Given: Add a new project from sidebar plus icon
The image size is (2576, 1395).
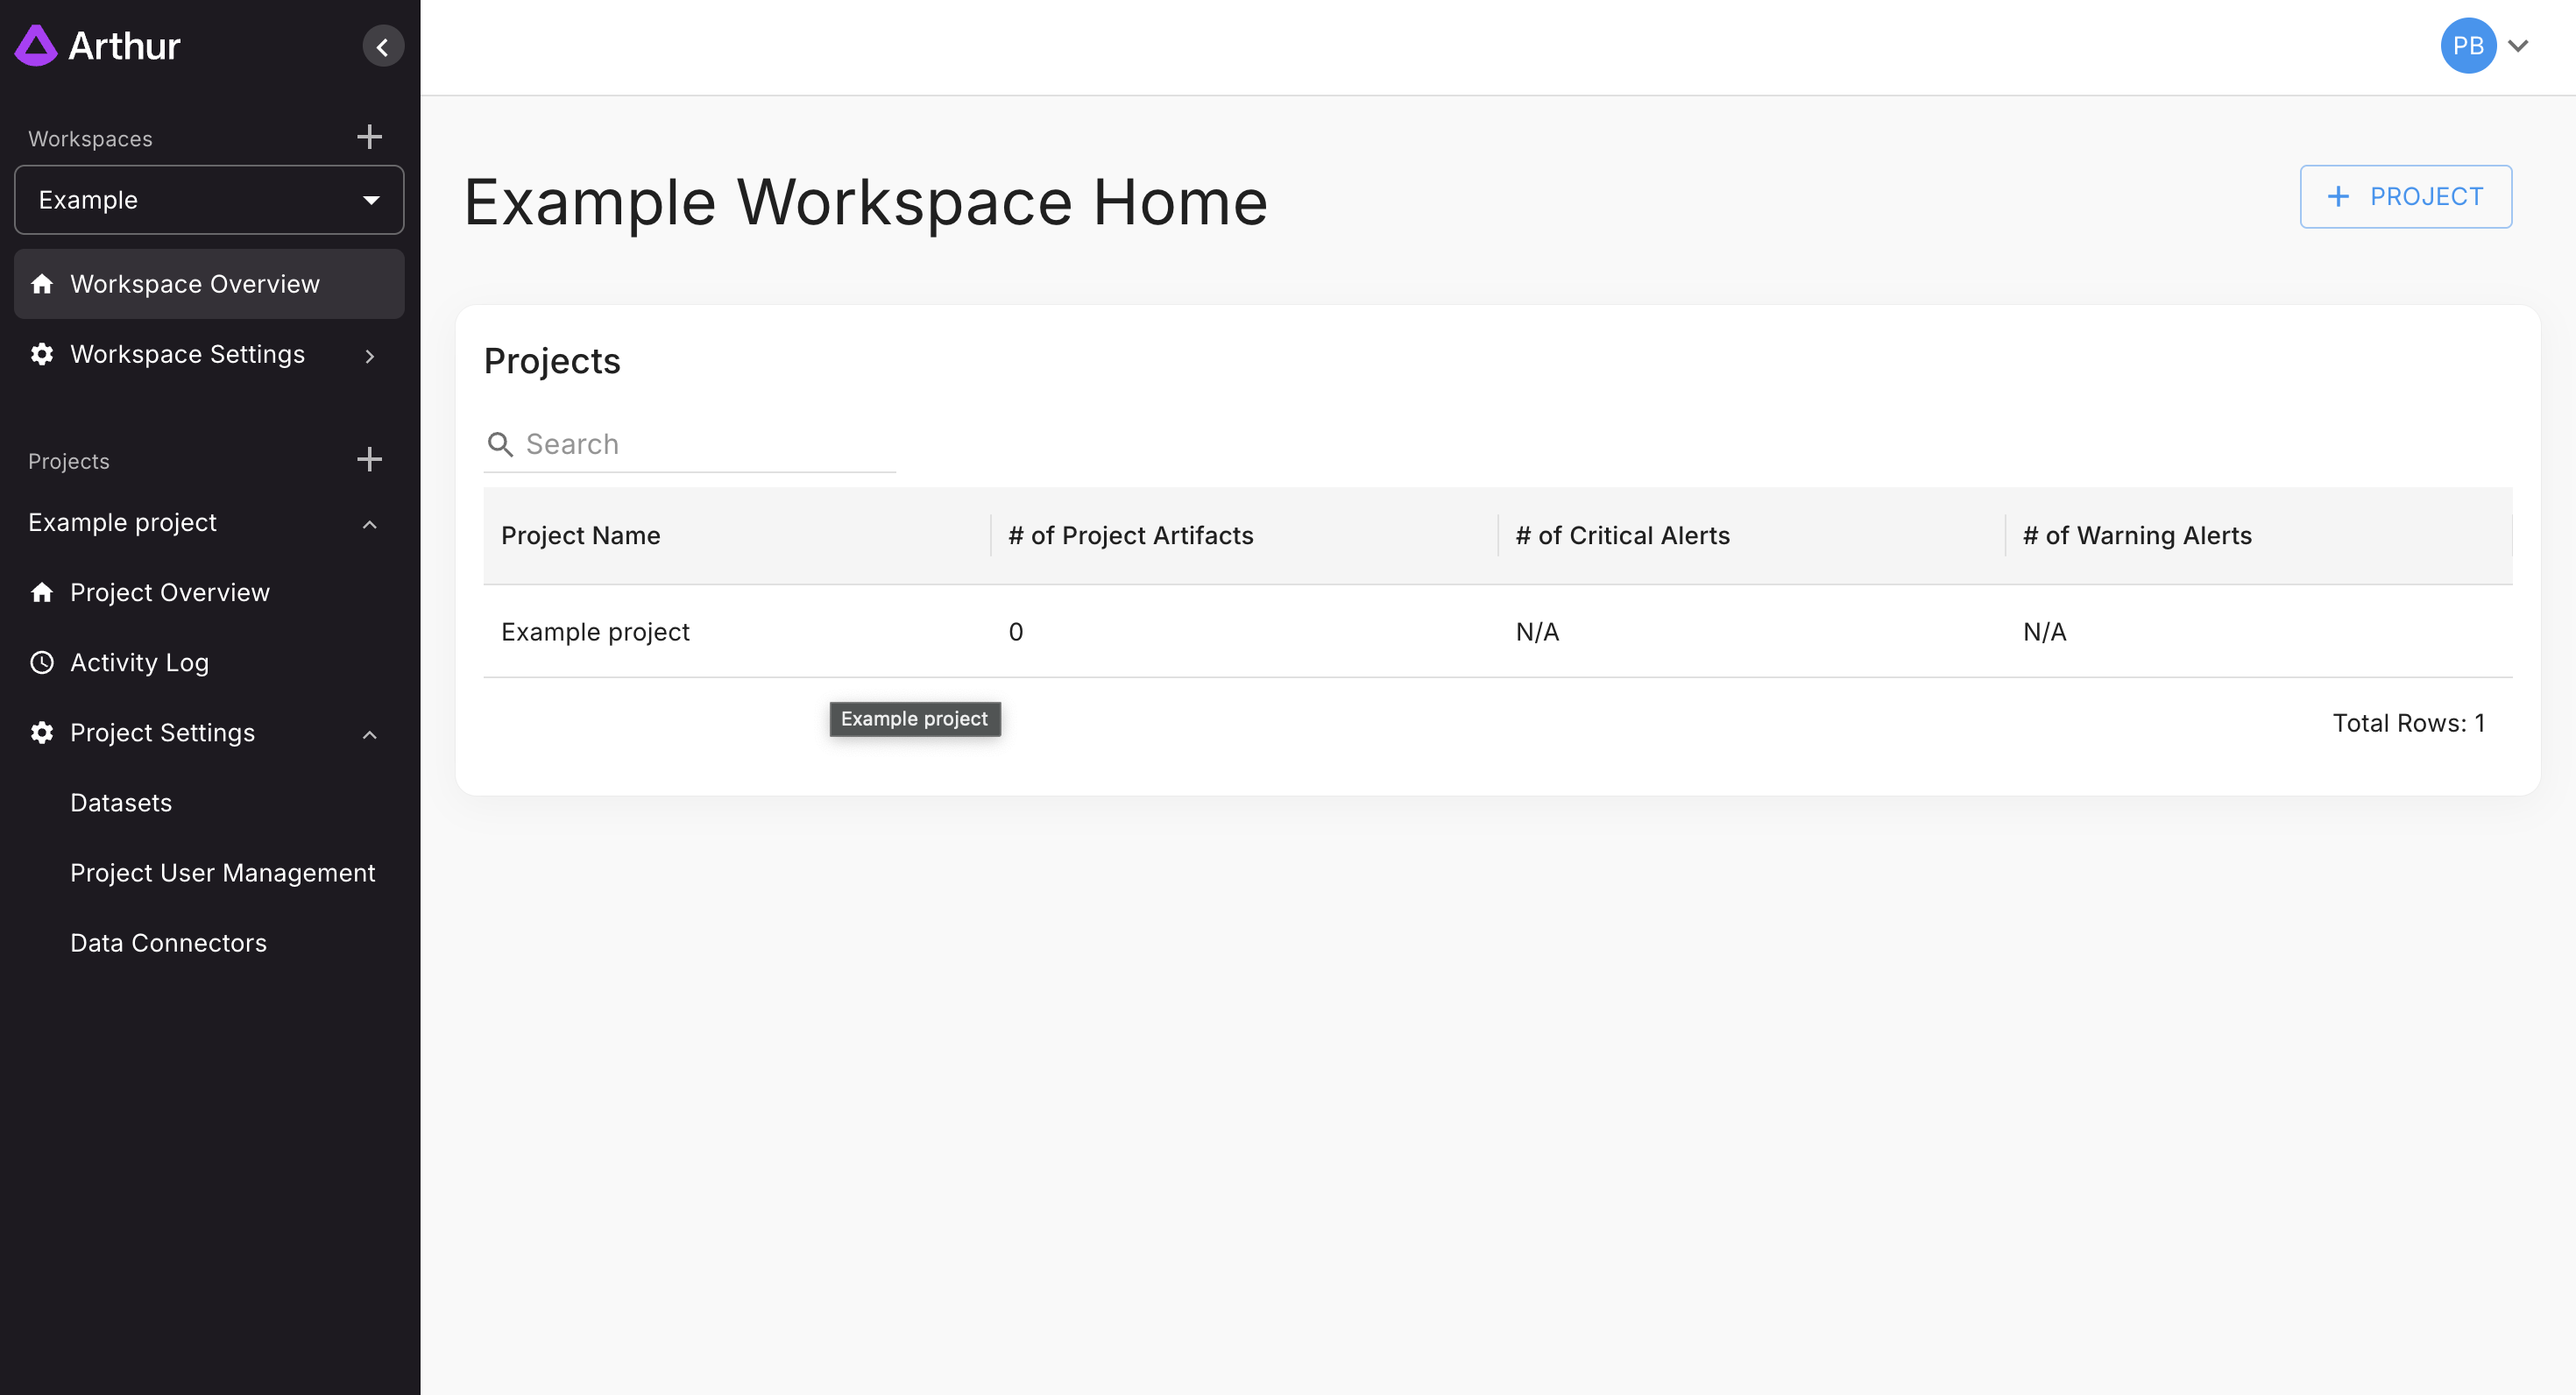Looking at the screenshot, I should pyautogui.click(x=369, y=460).
